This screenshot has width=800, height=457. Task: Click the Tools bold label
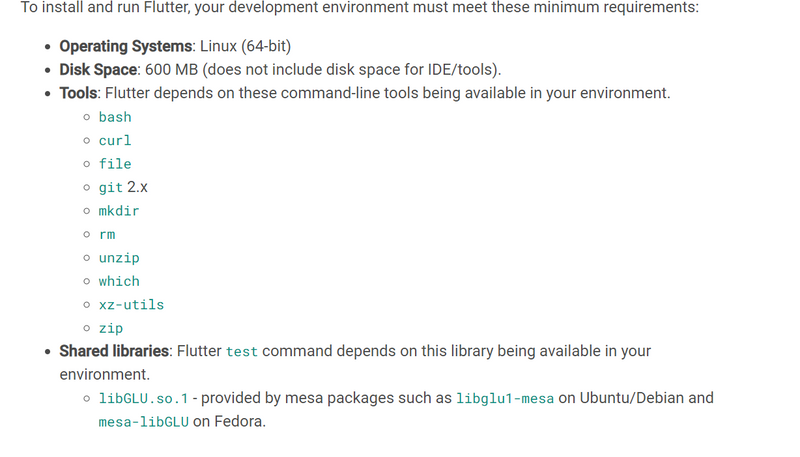[78, 93]
